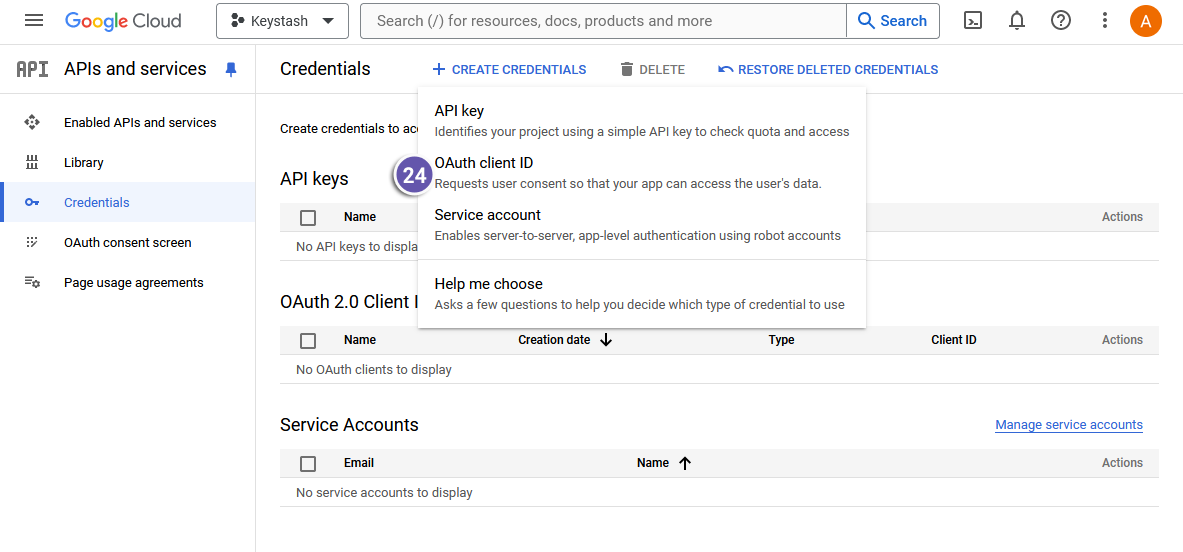Click the Service Accounts section heading
The image size is (1183, 552).
coord(349,425)
